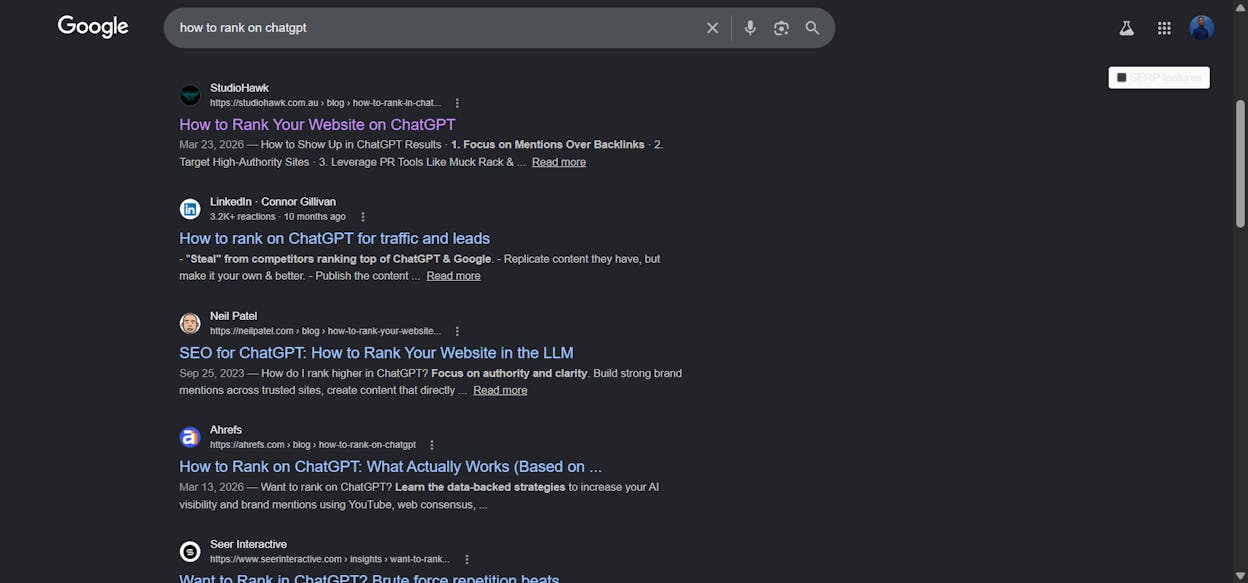Screen dimensions: 1248x583
Task: Click into the search query input
Action: tap(435, 28)
